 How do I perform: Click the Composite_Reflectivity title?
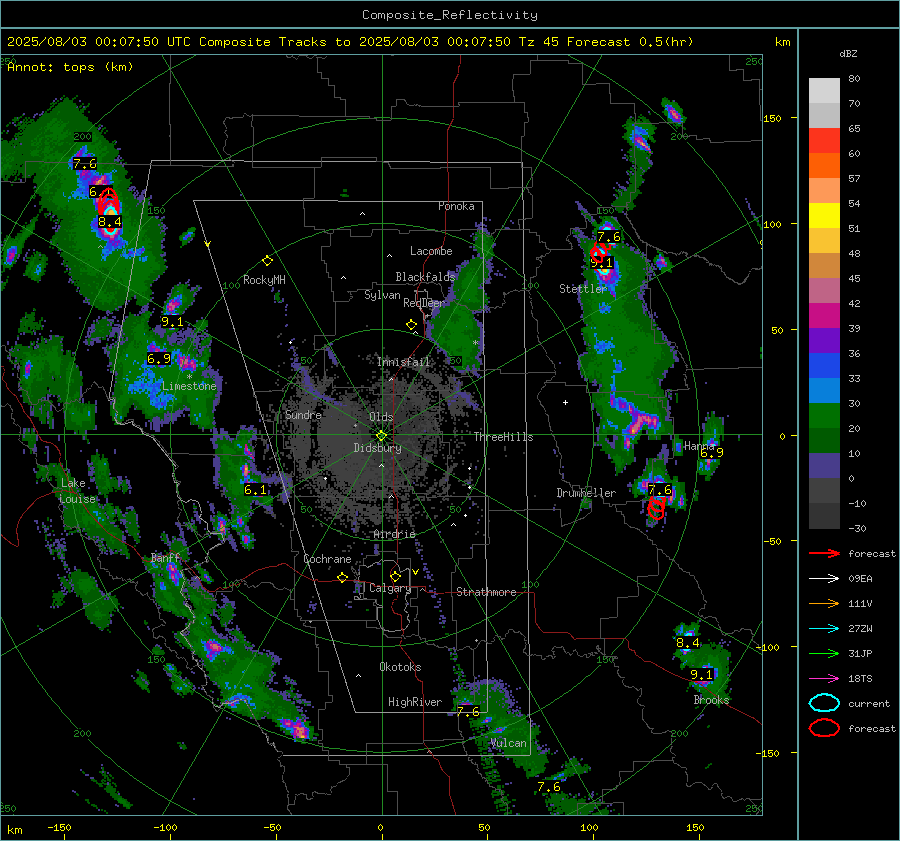coord(450,15)
